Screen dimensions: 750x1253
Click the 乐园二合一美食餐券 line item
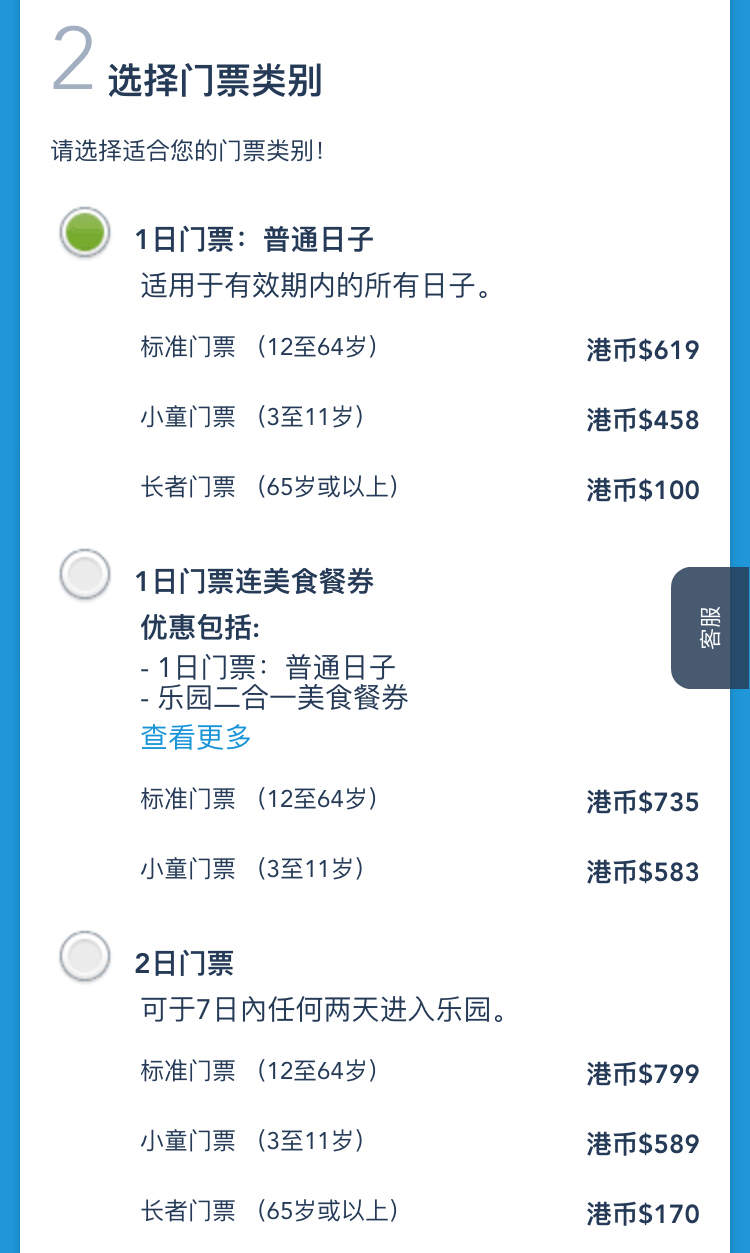(x=275, y=698)
